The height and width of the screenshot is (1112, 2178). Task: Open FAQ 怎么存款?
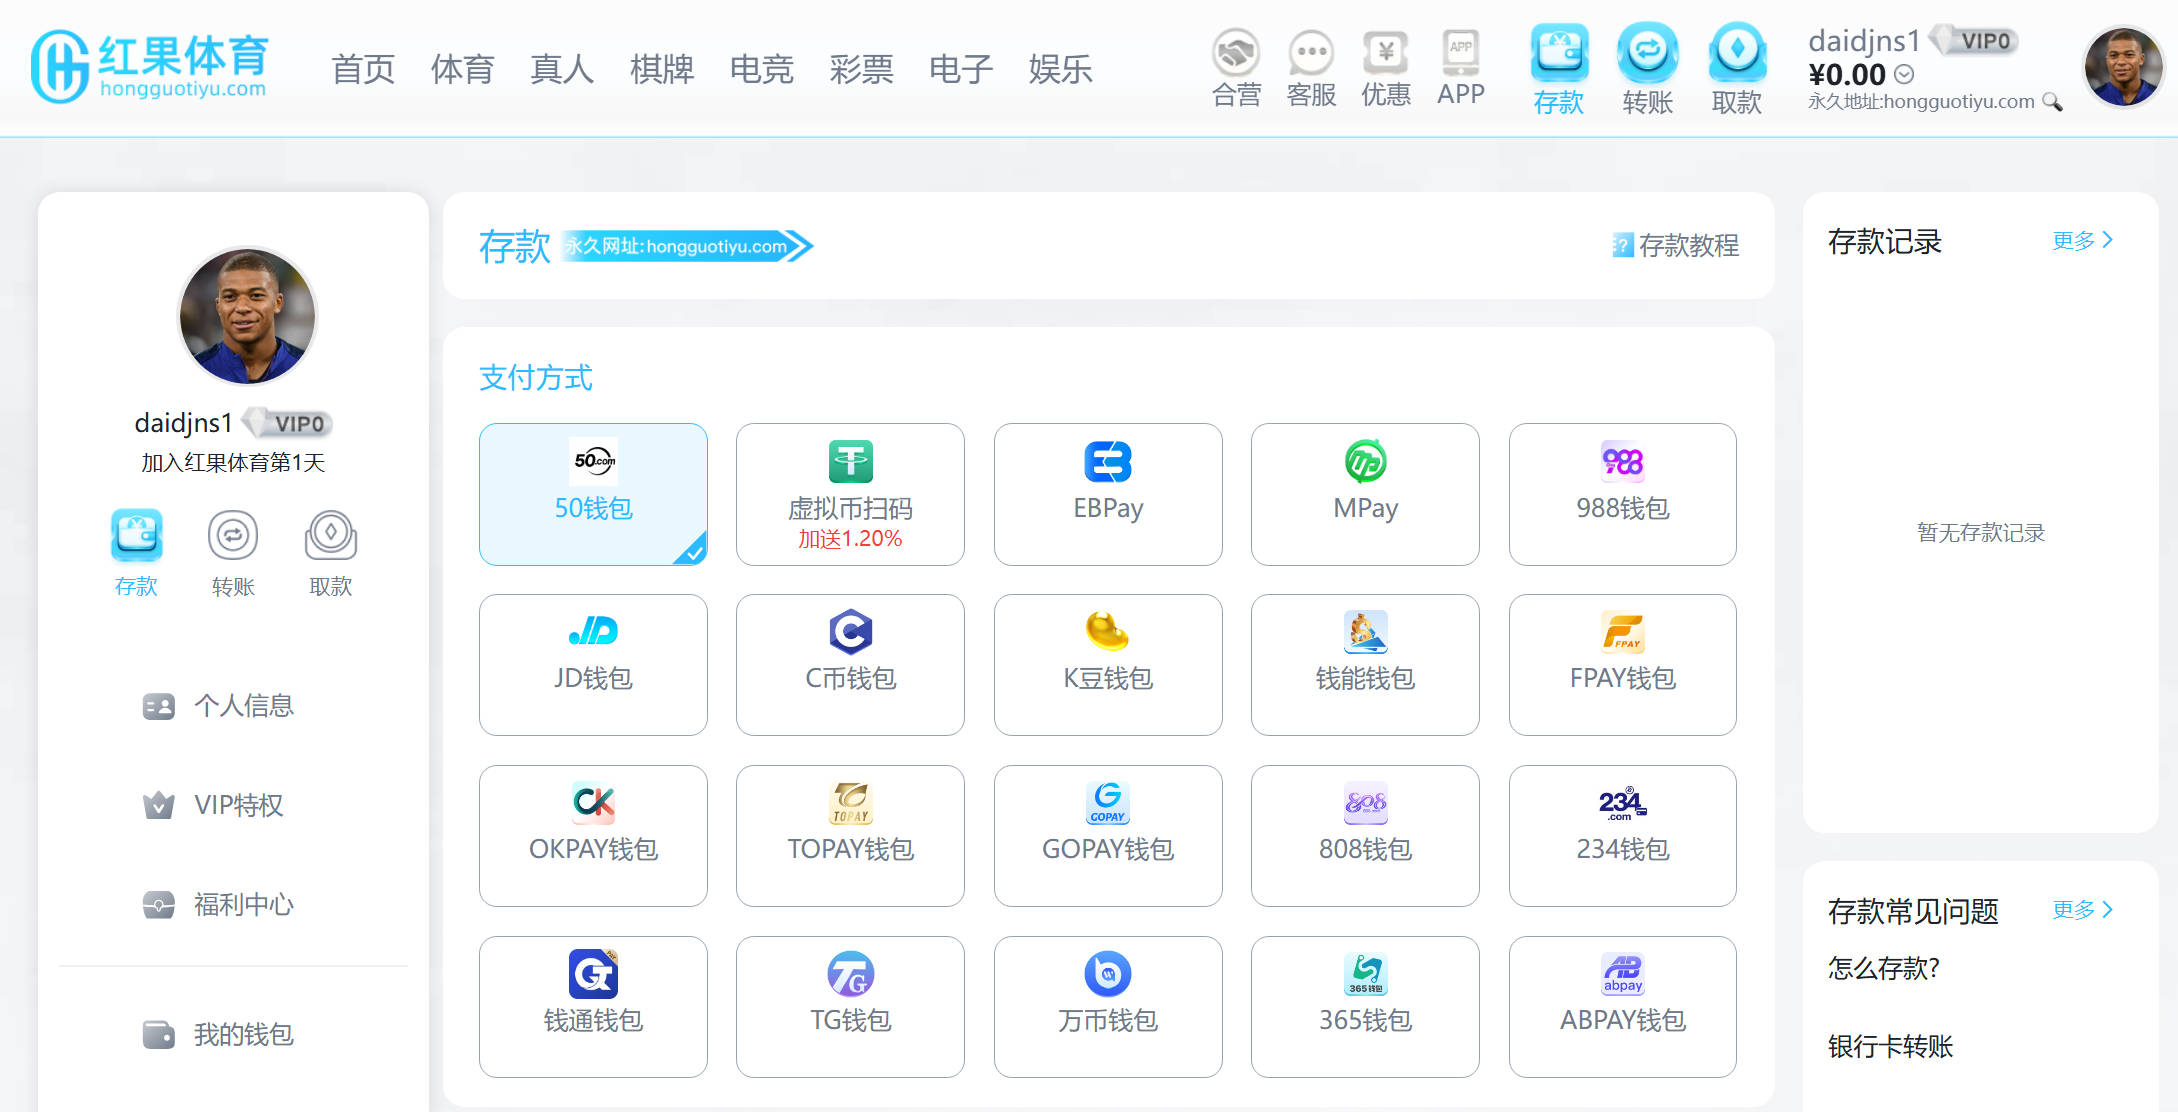[x=1884, y=968]
